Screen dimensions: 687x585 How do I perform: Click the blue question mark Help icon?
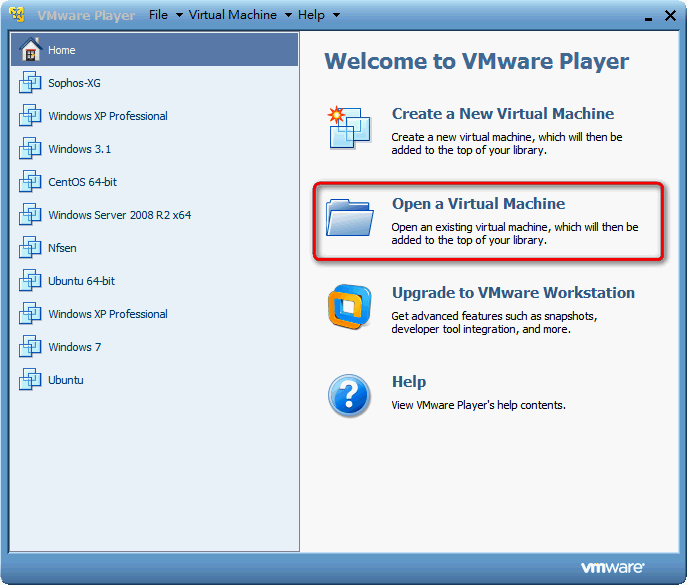(x=349, y=396)
